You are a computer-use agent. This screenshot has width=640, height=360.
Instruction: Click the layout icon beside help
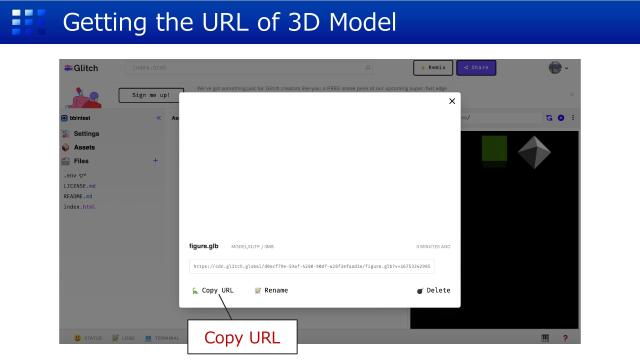[x=545, y=338]
